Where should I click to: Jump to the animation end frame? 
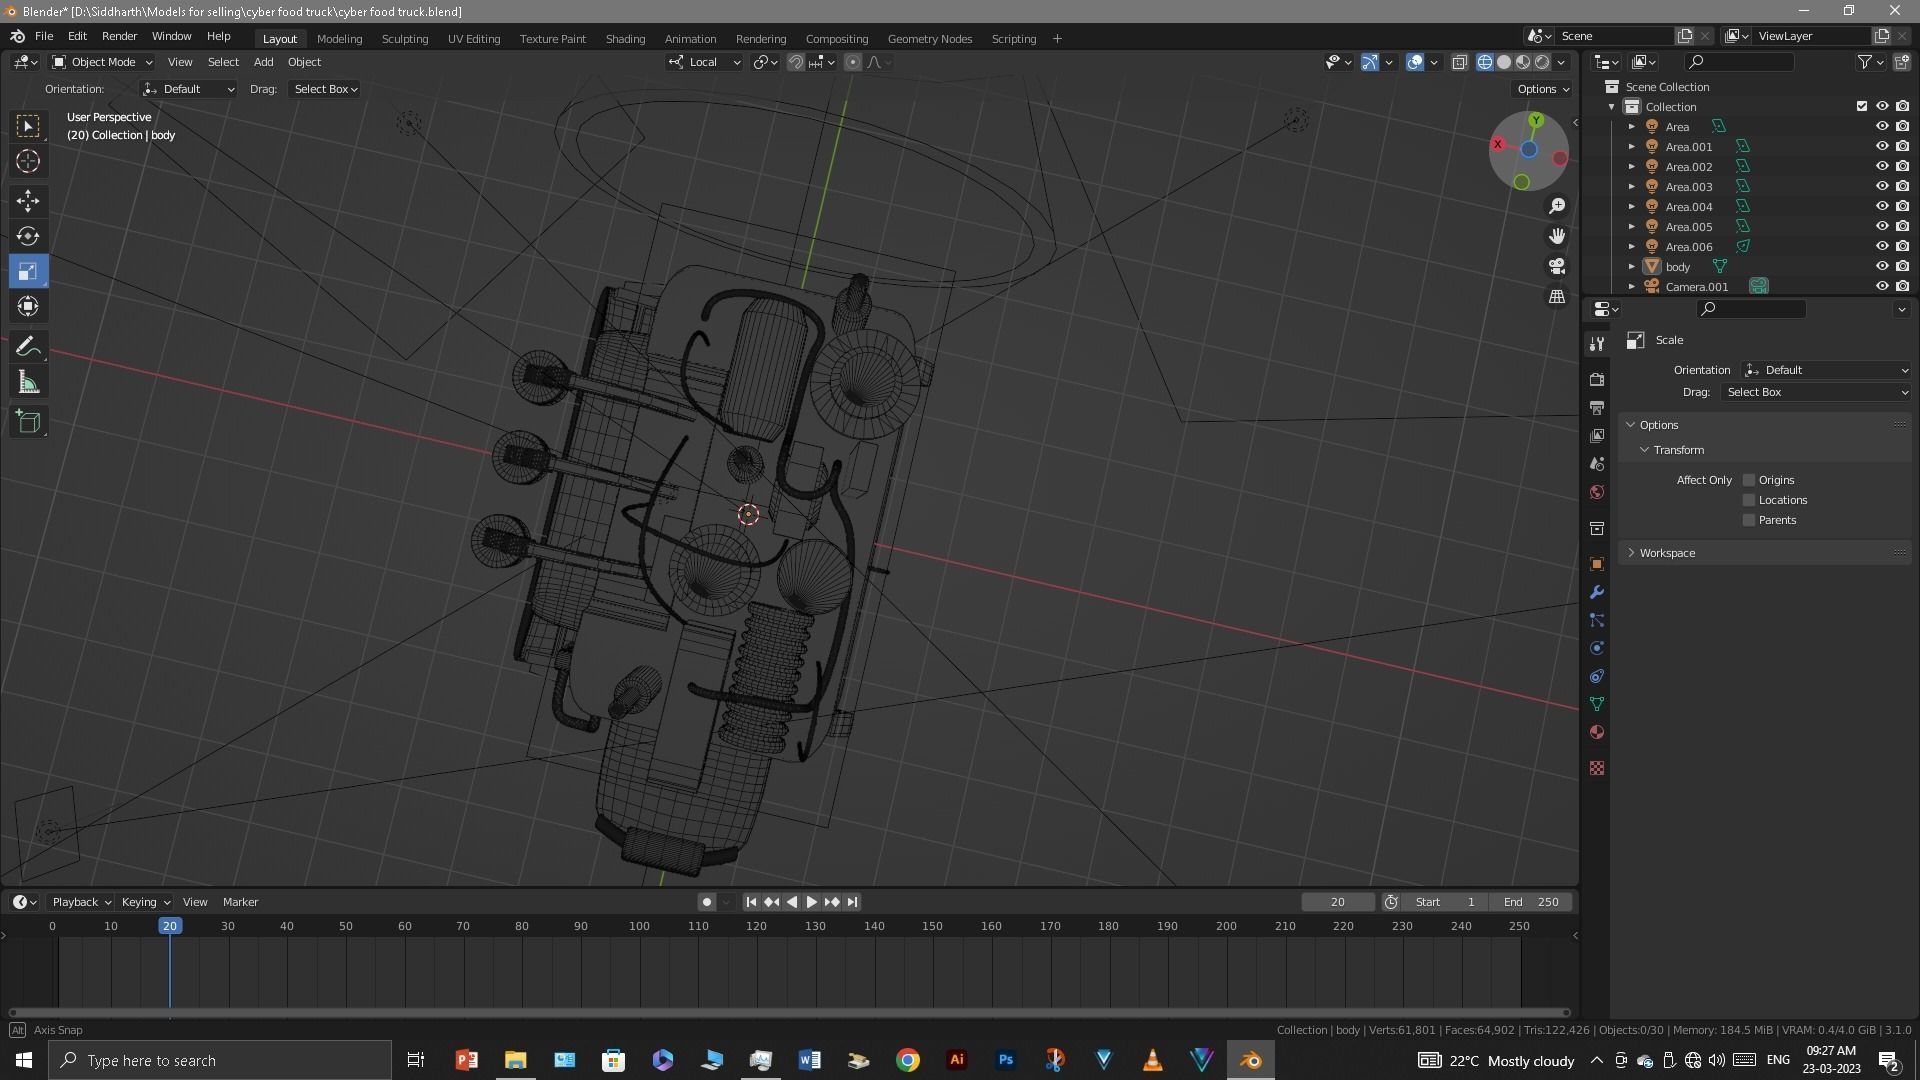click(x=852, y=902)
